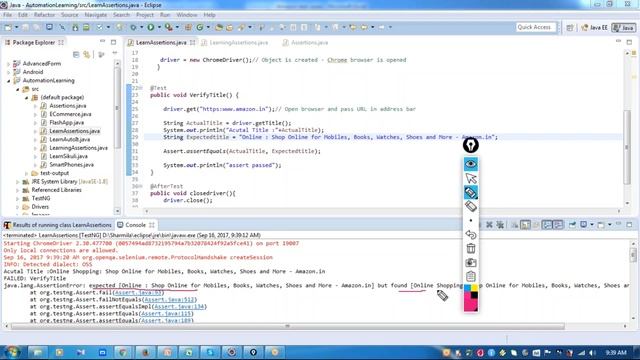Select ECommerce.java in Package Explorer

(70, 114)
